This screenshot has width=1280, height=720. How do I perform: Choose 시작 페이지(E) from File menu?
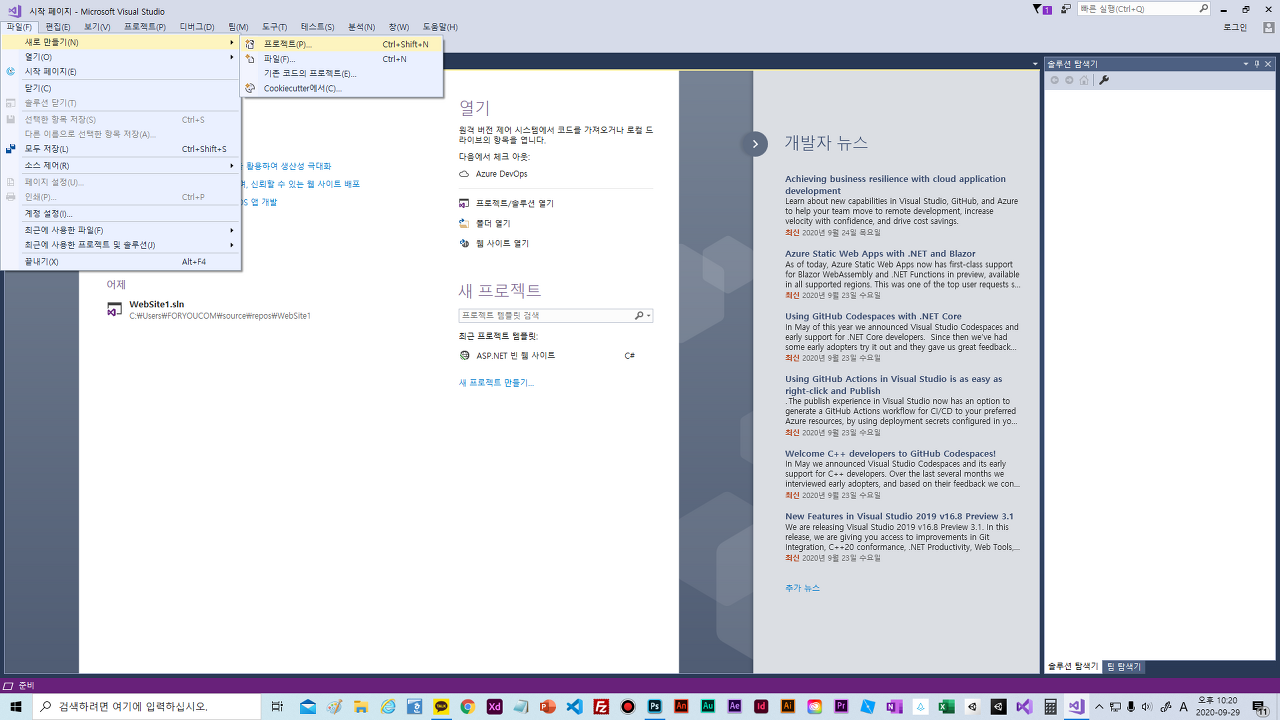pos(121,71)
